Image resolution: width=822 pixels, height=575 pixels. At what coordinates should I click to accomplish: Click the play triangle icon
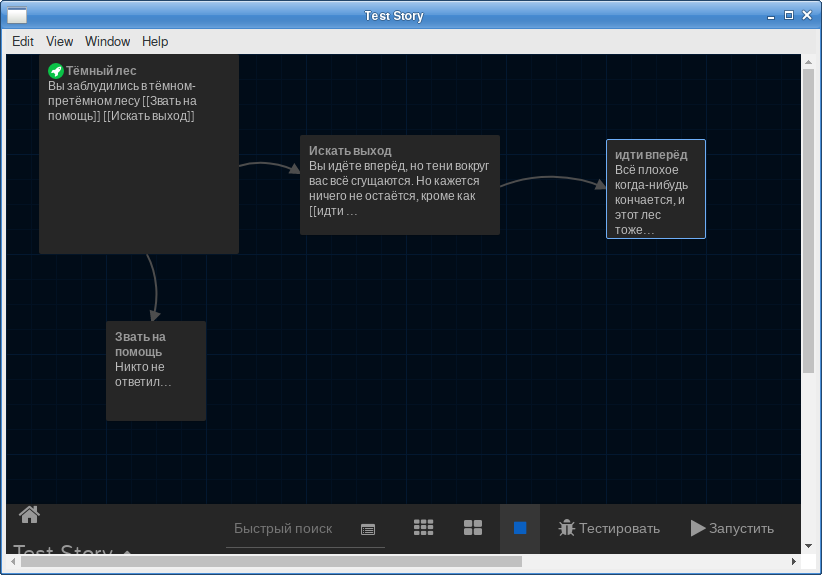point(697,528)
